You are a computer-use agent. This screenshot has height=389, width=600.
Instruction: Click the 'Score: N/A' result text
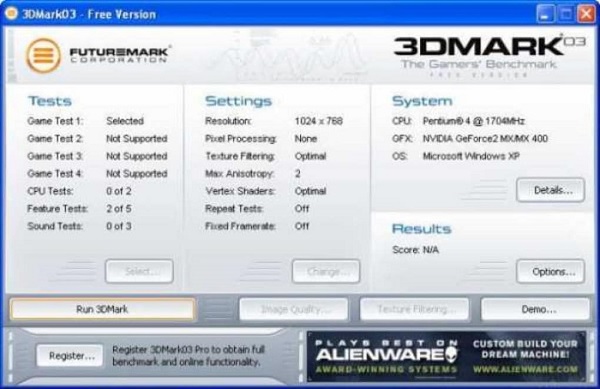tap(416, 250)
